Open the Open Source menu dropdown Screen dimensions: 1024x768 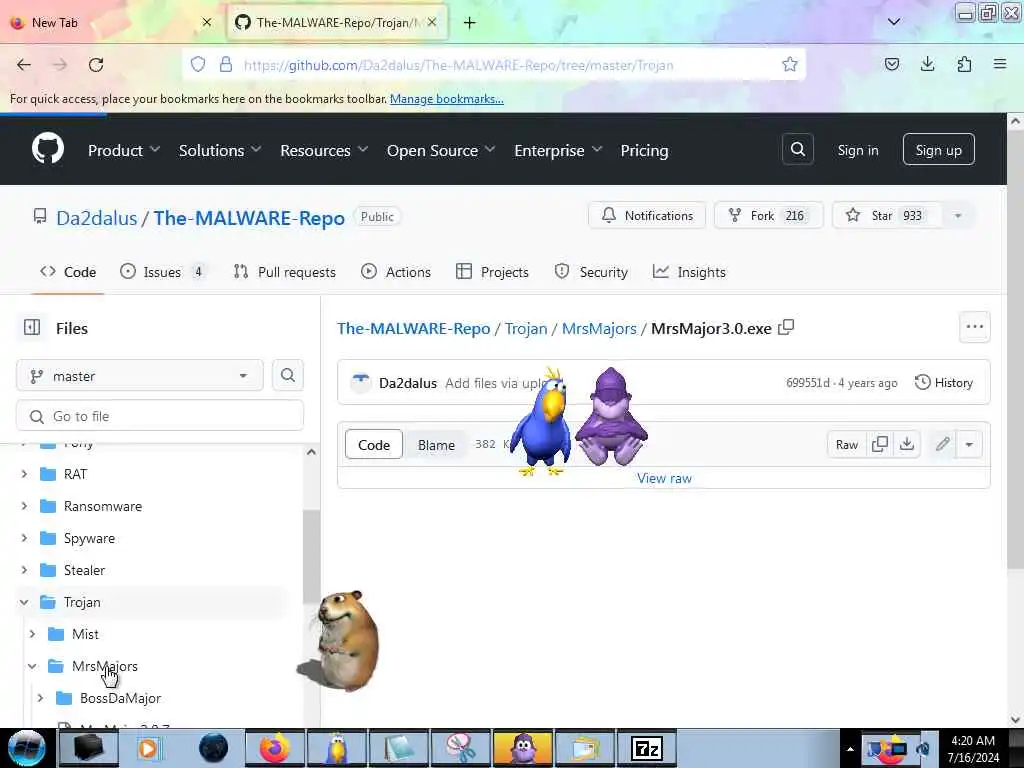[441, 150]
